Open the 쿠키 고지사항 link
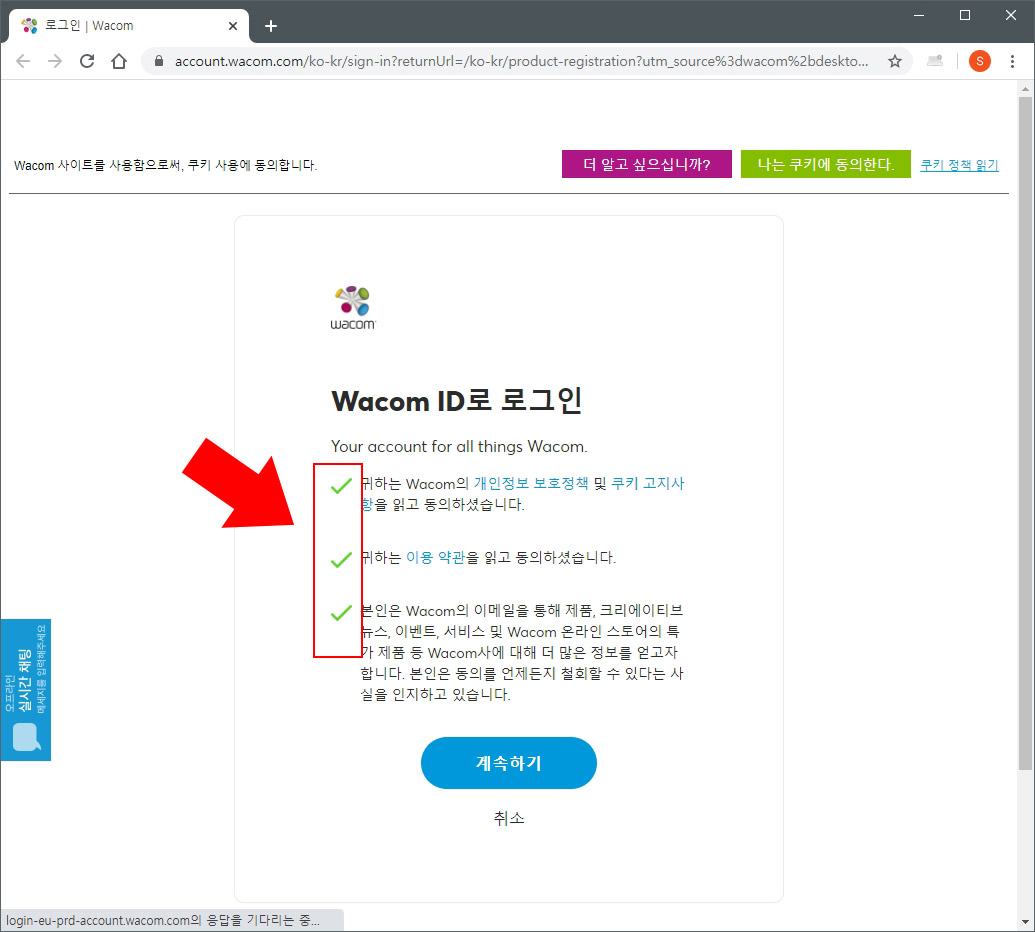 [x=648, y=483]
